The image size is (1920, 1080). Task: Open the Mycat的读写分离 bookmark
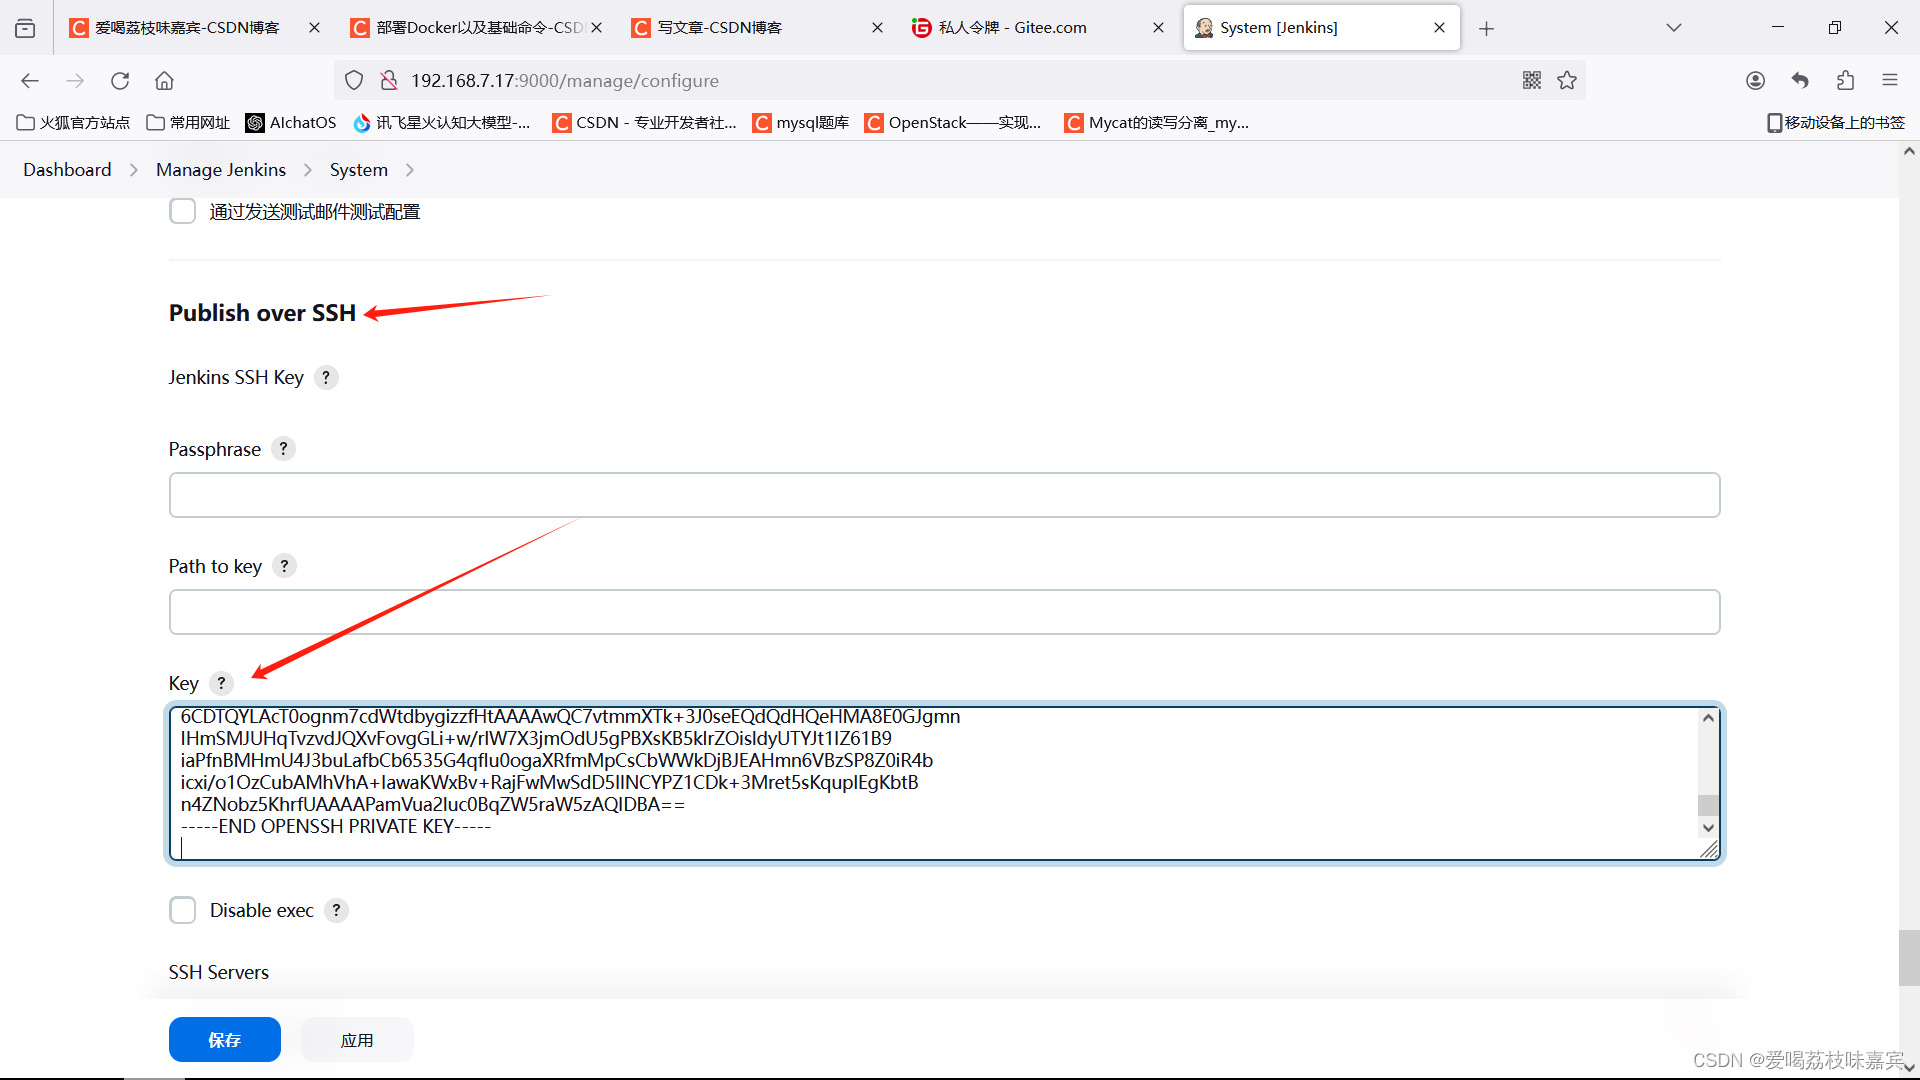click(x=1158, y=123)
